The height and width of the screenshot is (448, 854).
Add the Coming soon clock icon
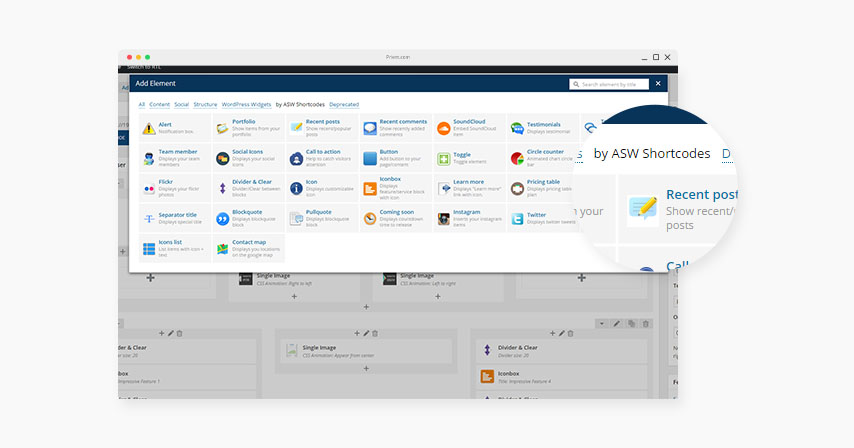tap(370, 219)
